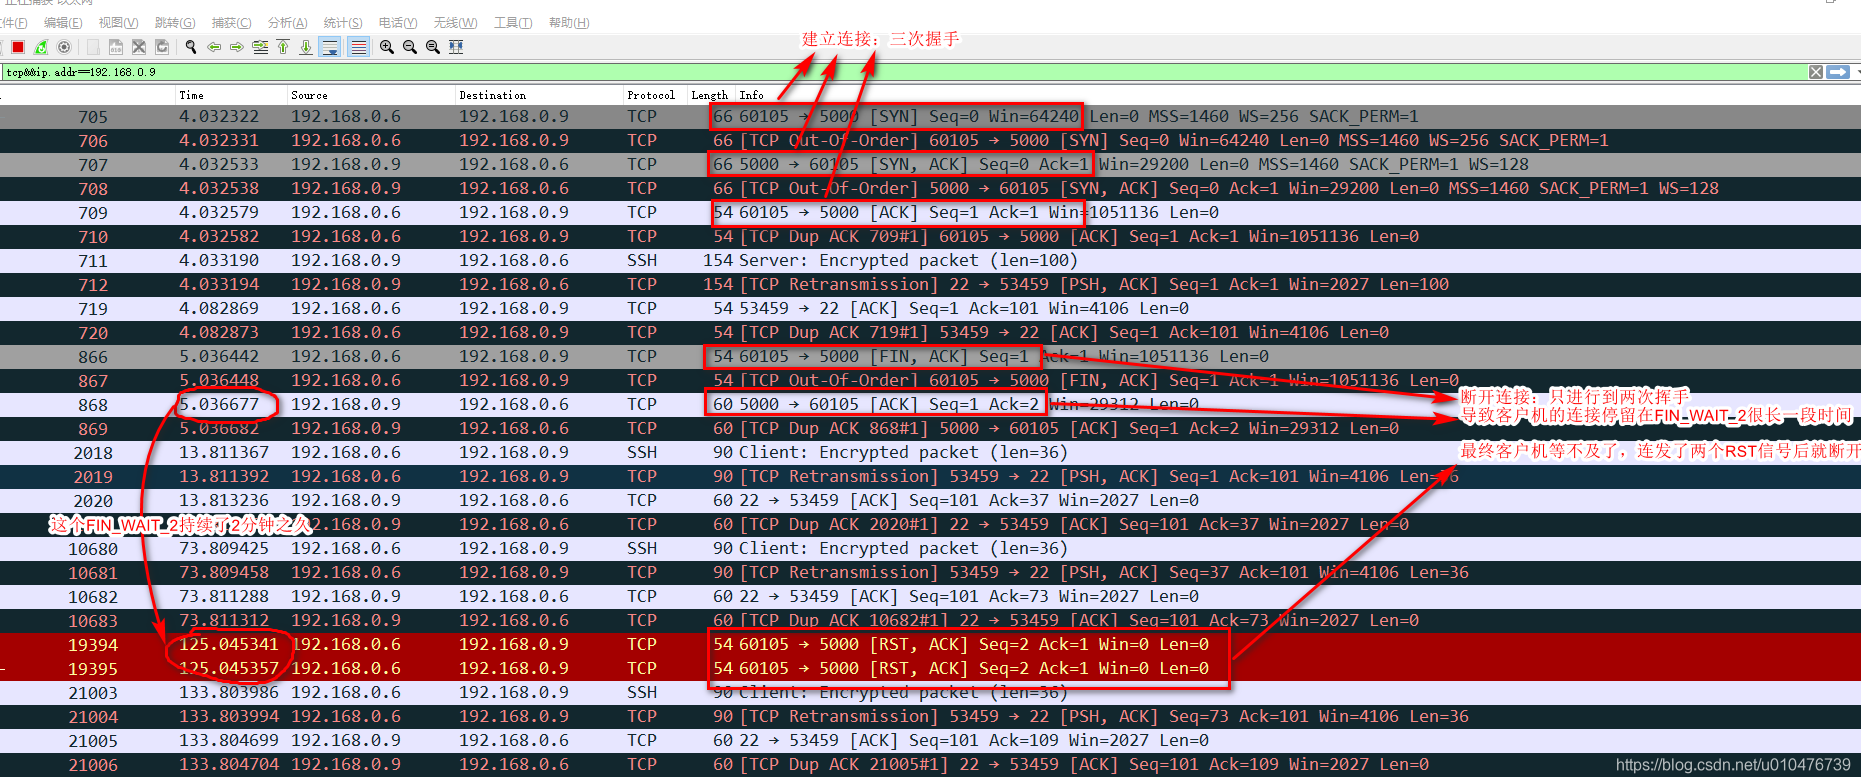Open Find Packet with the magnifier icon
Screen dimensions: 1861x784
(x=191, y=47)
